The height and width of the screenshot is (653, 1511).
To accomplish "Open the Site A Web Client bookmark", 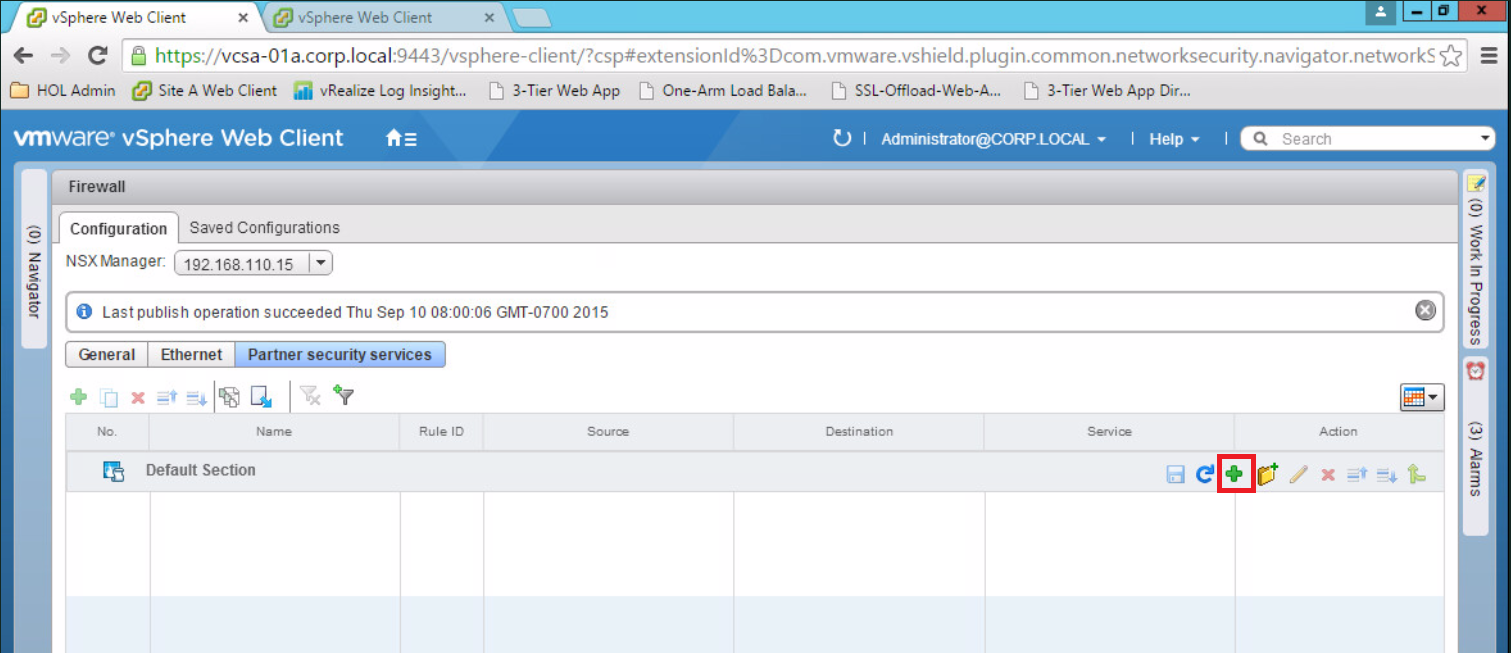I will point(205,90).
